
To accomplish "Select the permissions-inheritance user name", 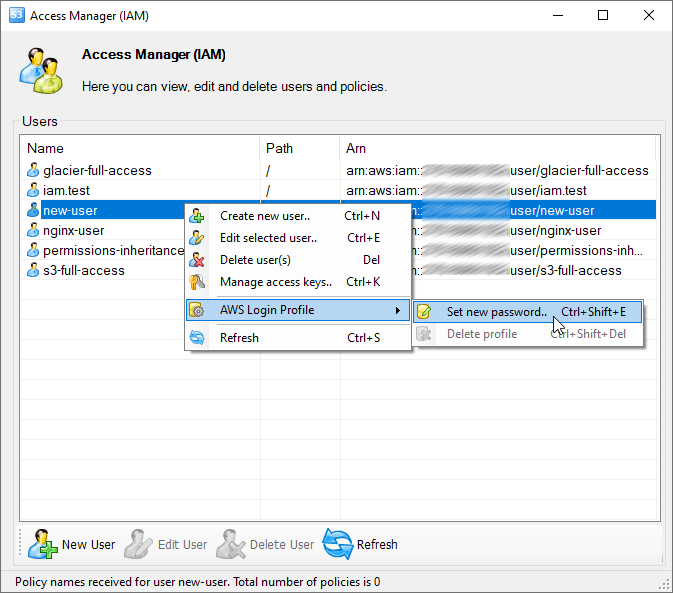I will point(114,250).
